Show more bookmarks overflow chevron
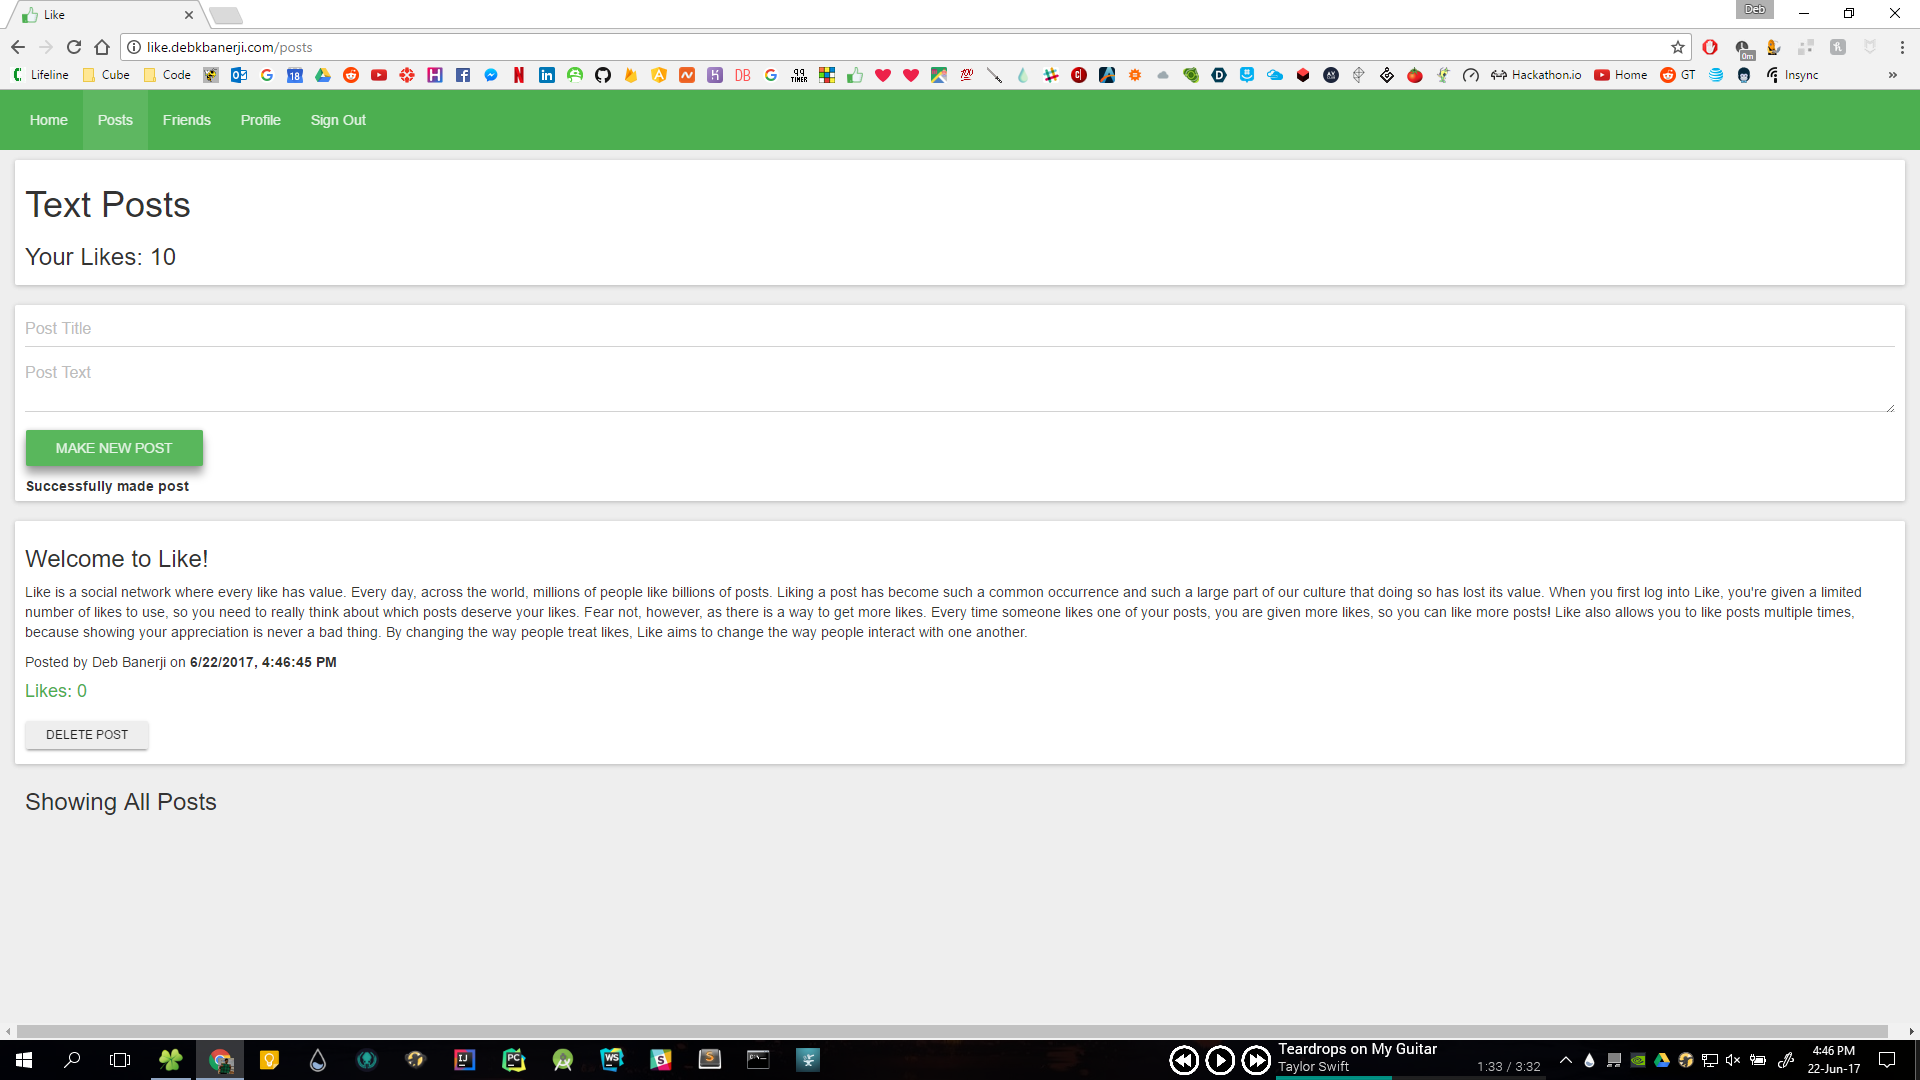Image resolution: width=1920 pixels, height=1080 pixels. point(1892,75)
